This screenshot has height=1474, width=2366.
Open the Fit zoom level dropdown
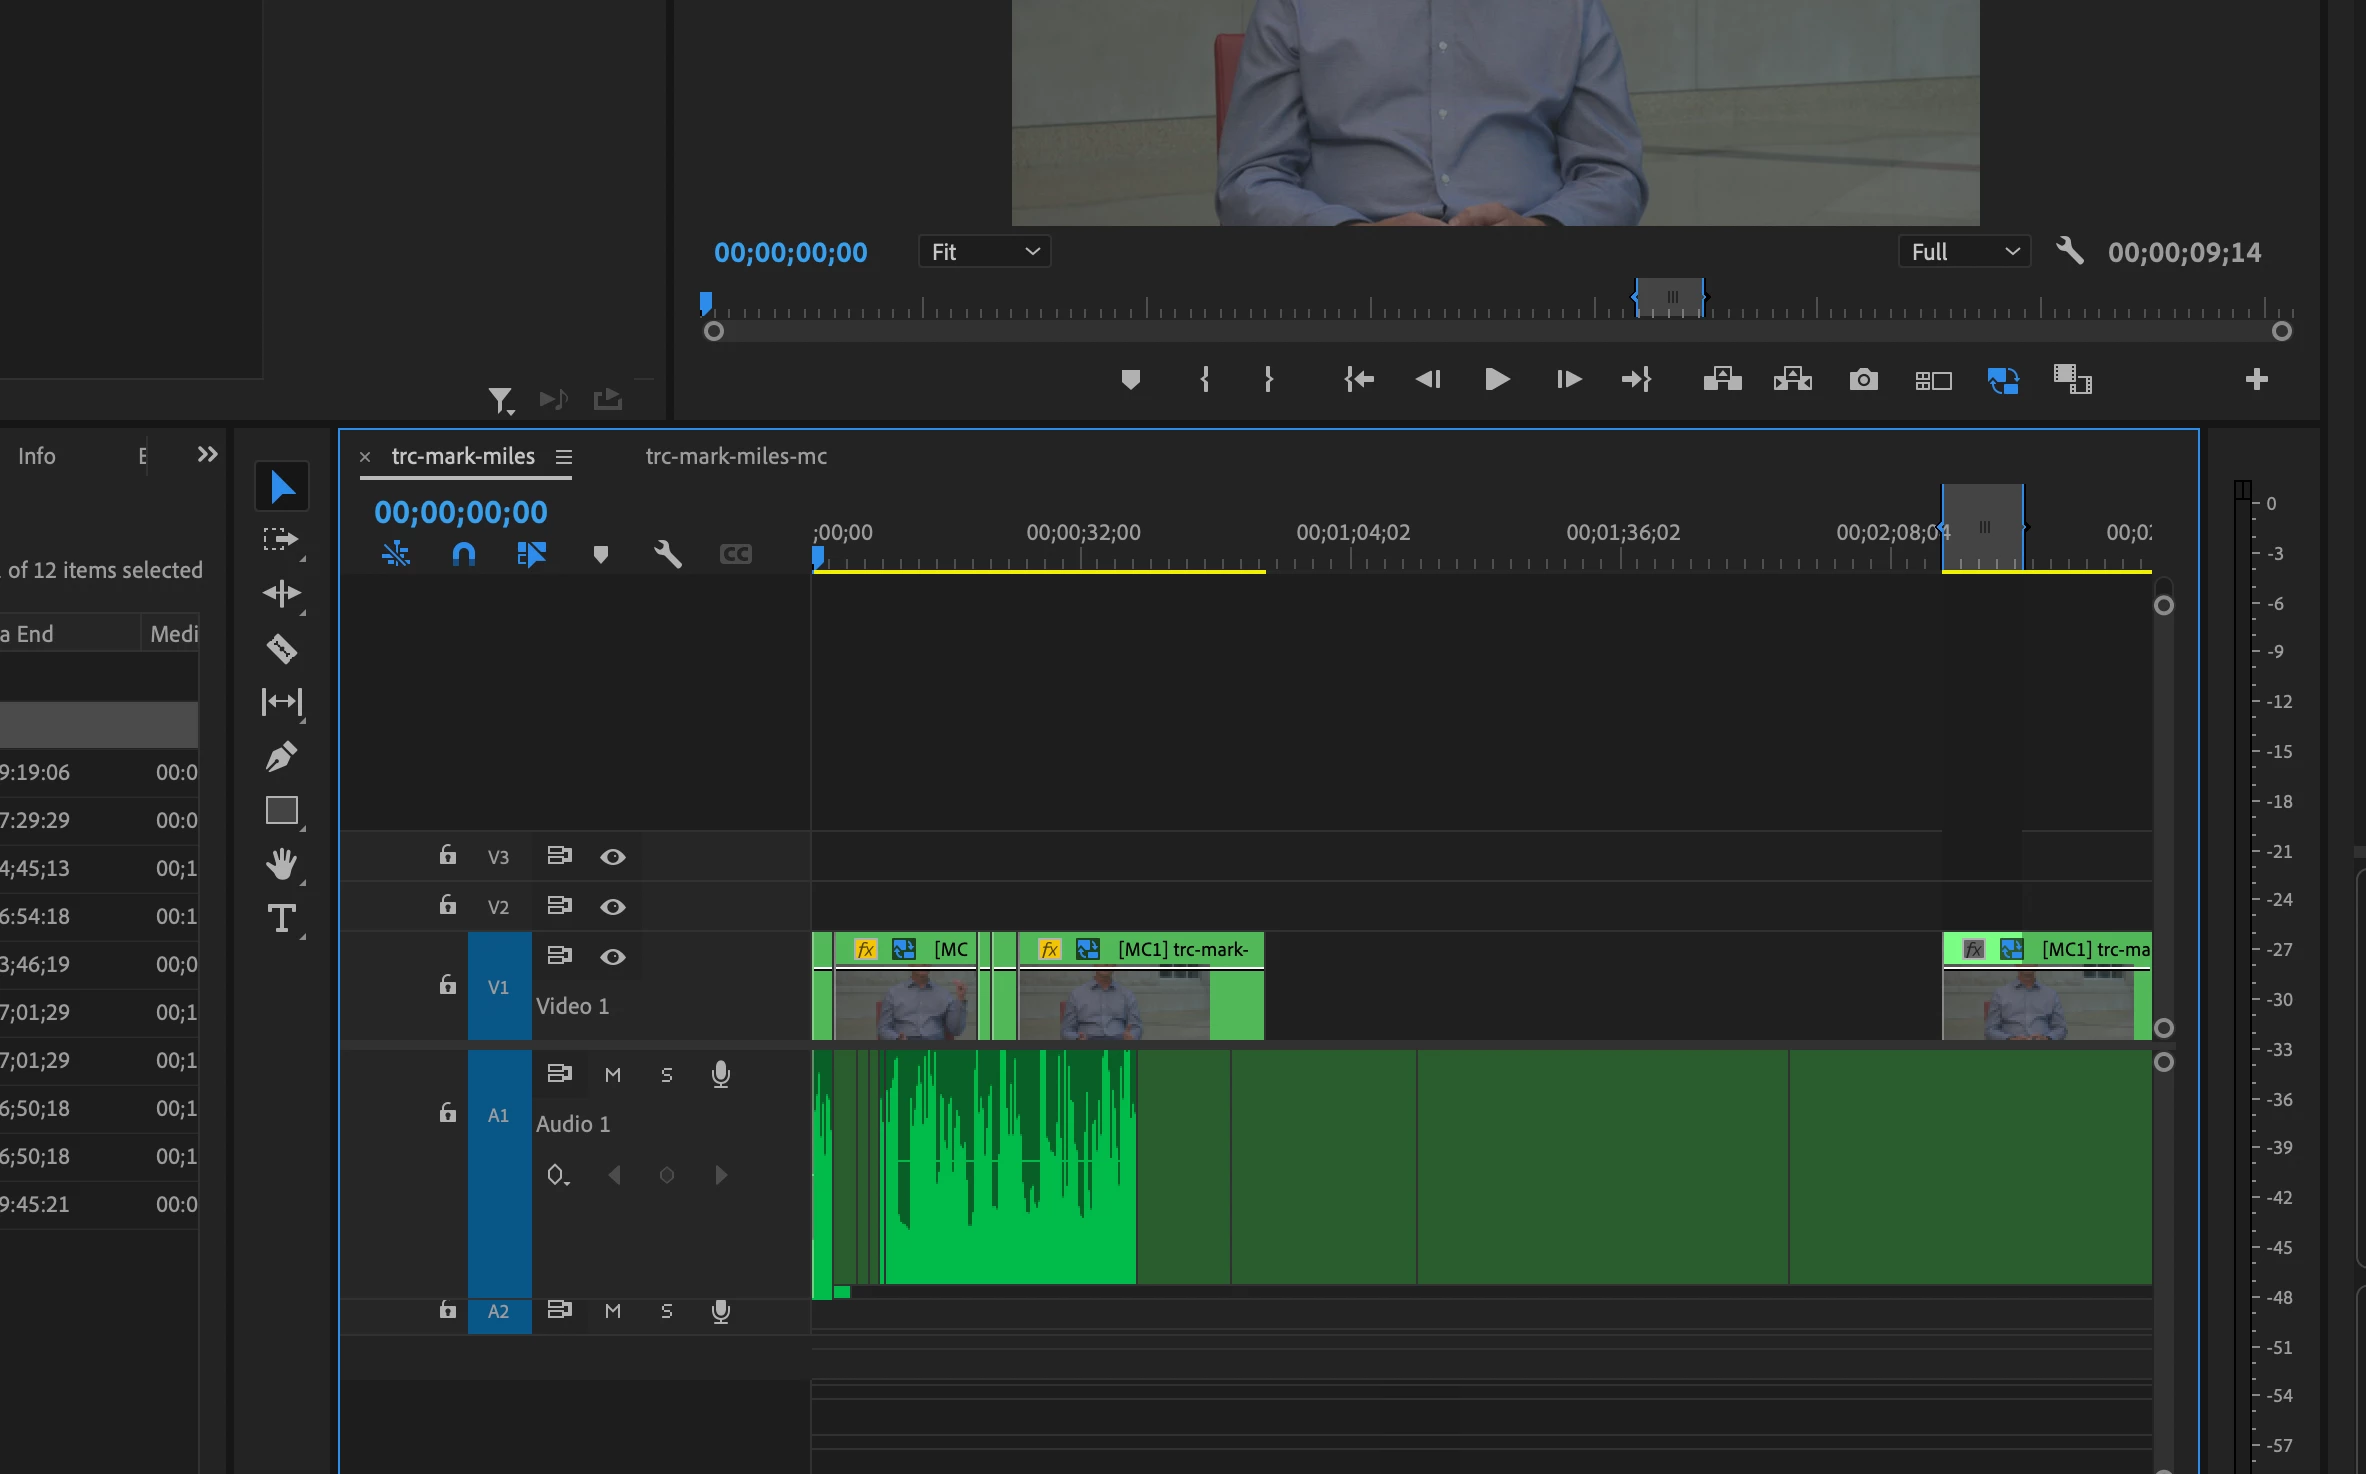point(984,252)
